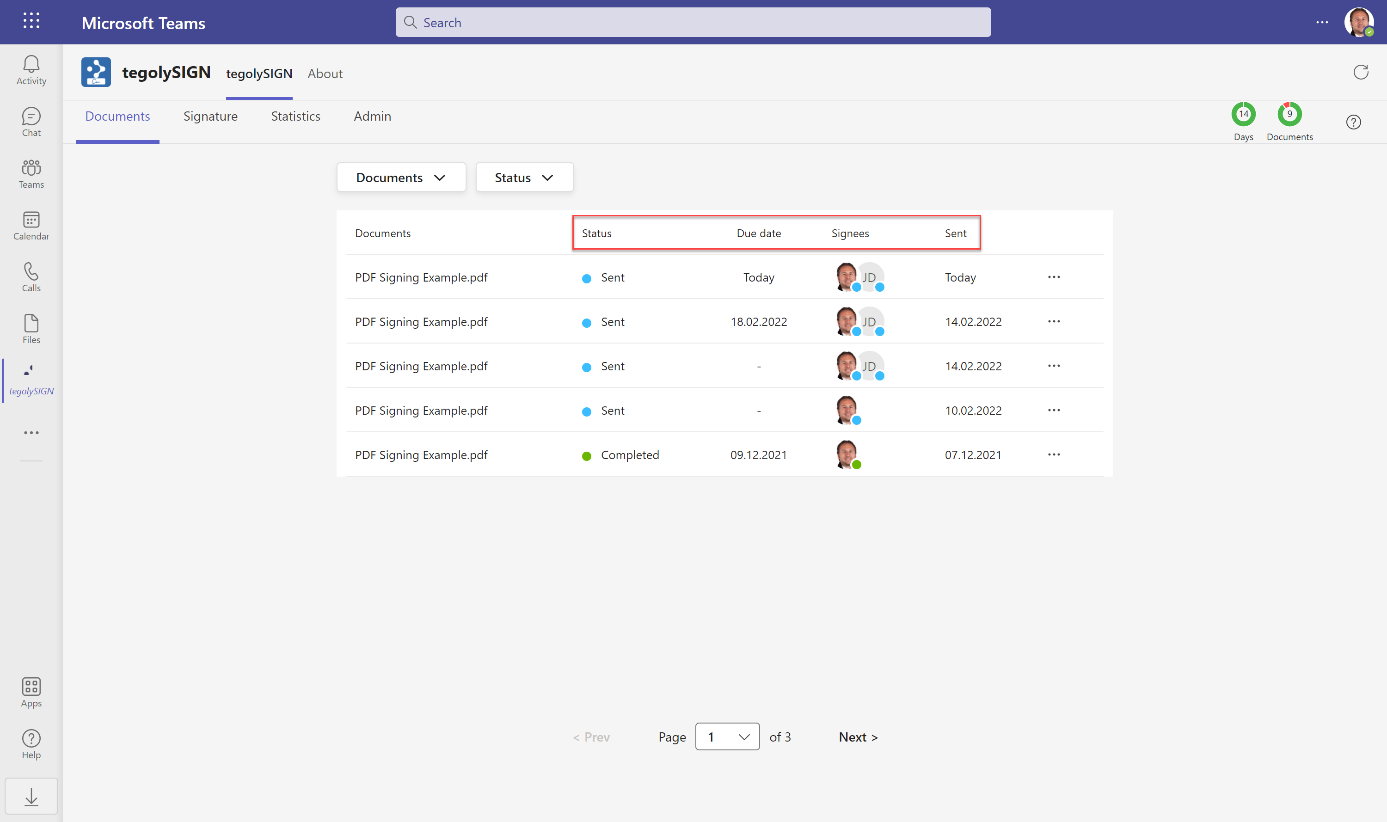1387x822 pixels.
Task: Open the Microsoft Teams app launcher grid
Action: click(x=31, y=21)
